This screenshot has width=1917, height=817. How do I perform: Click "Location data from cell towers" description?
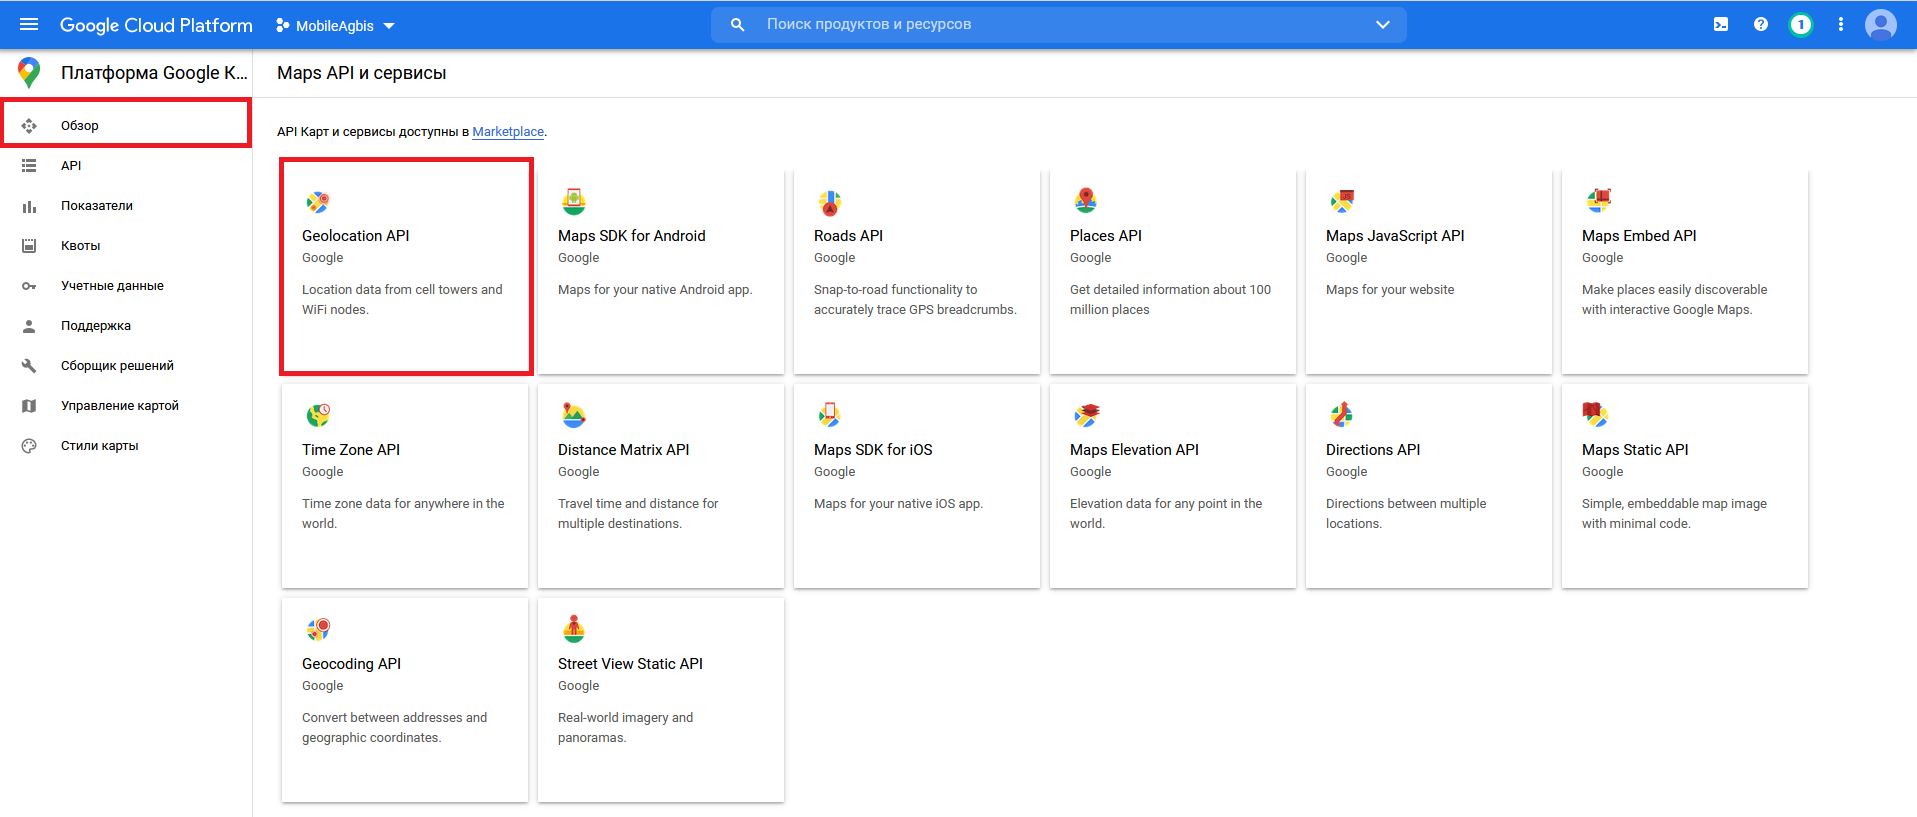402,300
